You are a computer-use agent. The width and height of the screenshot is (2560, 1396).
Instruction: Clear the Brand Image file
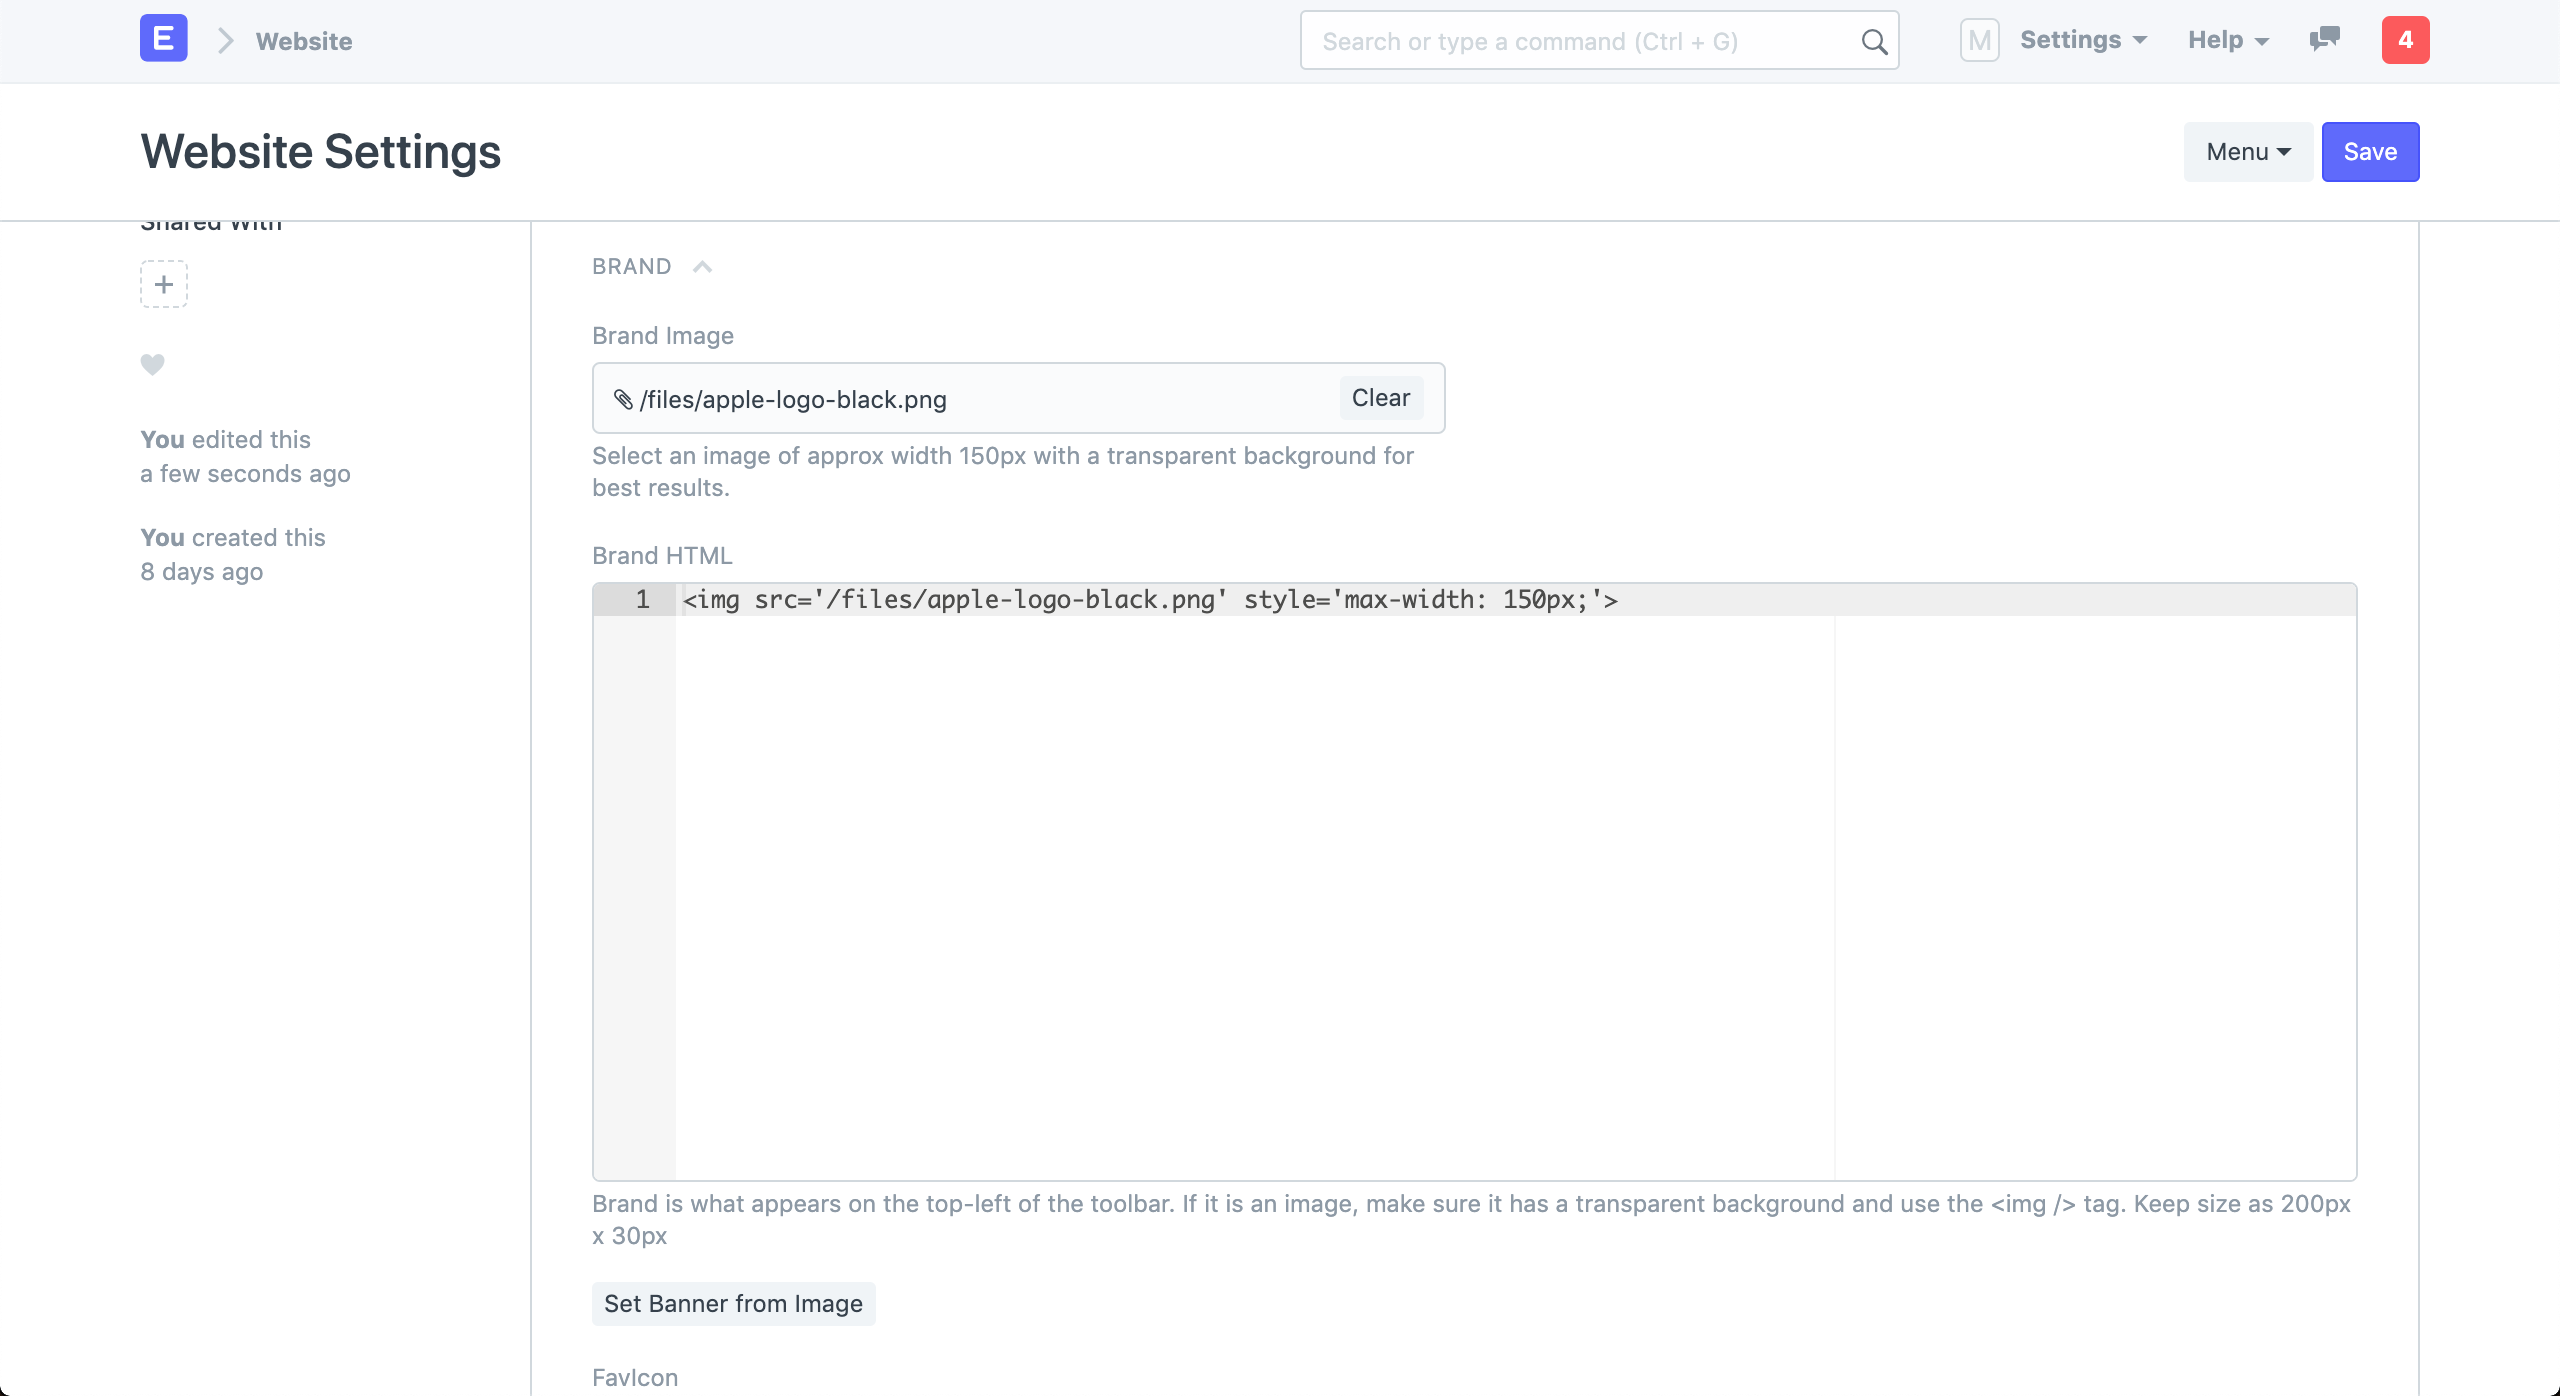pos(1380,397)
